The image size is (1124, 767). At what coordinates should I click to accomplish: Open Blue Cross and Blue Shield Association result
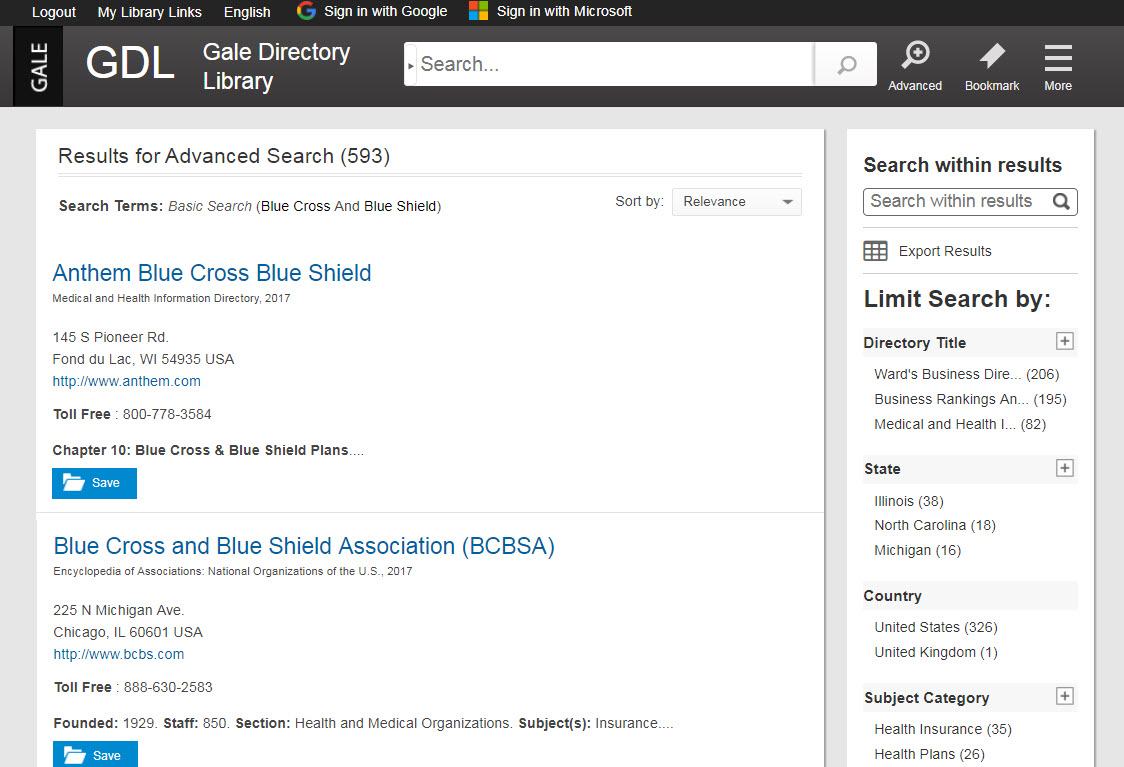coord(304,546)
